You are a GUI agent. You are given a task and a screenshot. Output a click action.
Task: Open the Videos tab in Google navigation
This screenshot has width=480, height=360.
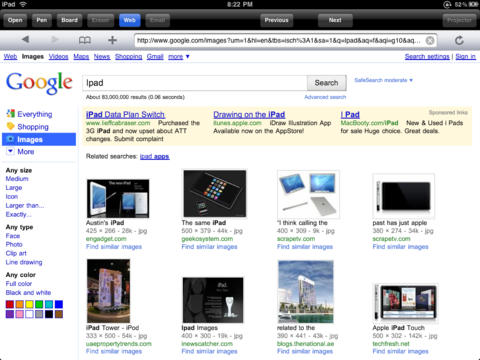[x=58, y=57]
